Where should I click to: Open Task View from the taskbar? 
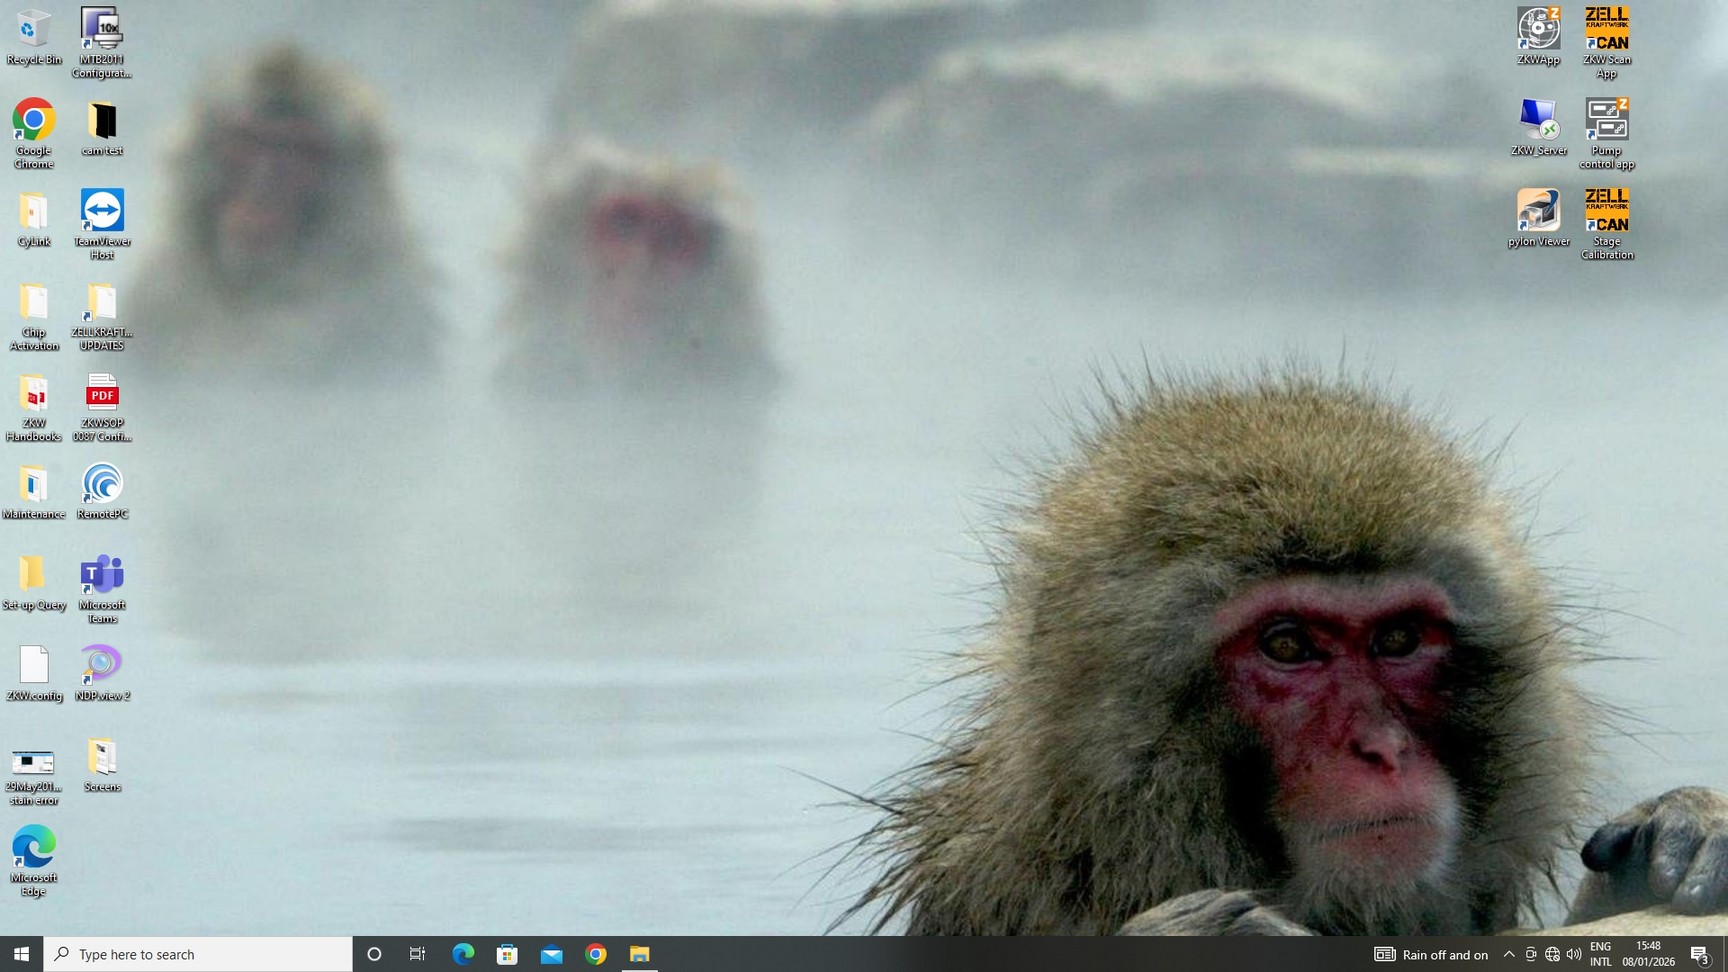coord(418,954)
